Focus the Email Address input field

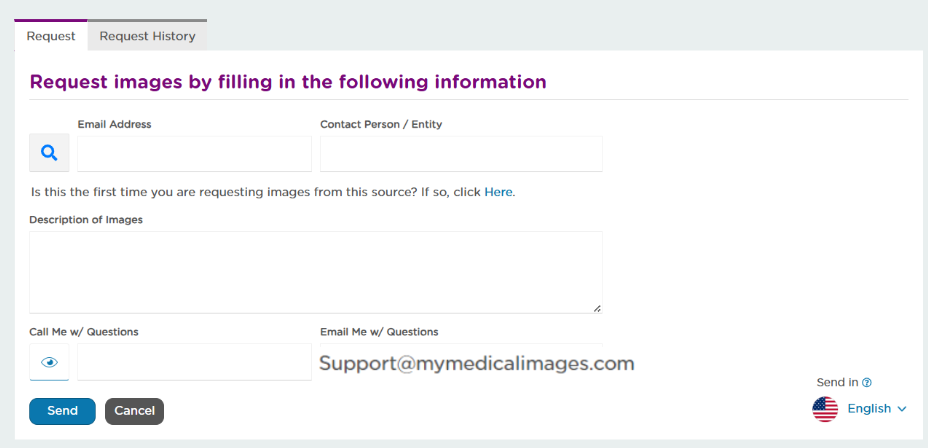point(194,154)
